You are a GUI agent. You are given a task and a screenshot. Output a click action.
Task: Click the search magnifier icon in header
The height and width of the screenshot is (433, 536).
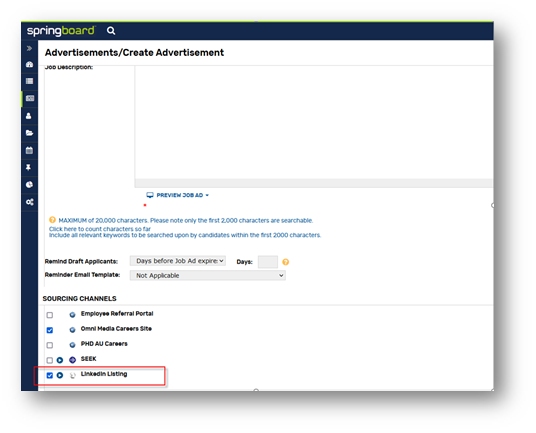pos(111,31)
